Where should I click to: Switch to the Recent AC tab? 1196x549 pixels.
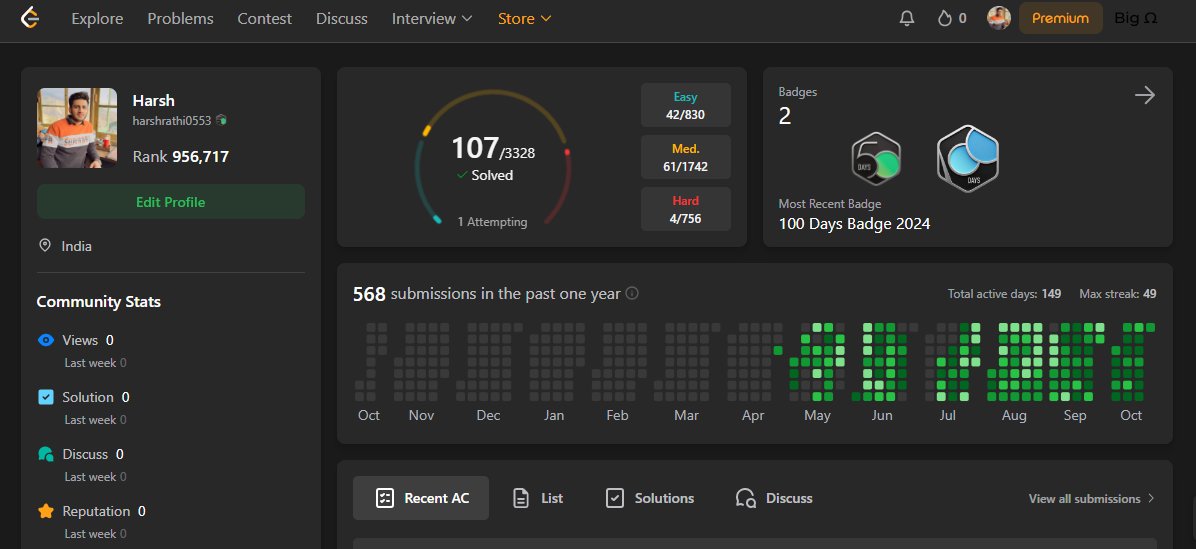pos(421,498)
